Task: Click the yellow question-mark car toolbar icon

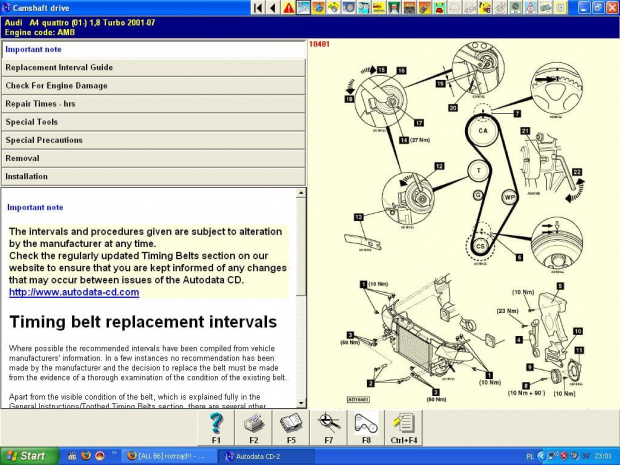Action: (485, 8)
